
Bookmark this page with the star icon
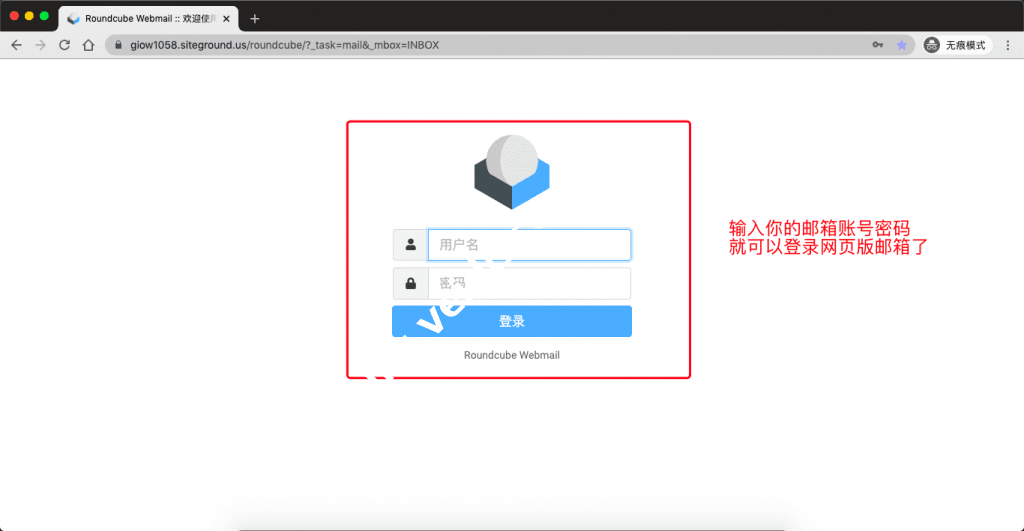tap(902, 45)
